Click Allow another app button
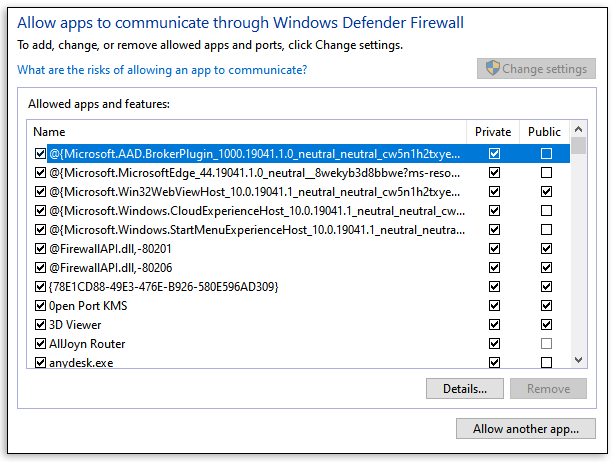Viewport: 616px width, 462px height. point(526,429)
